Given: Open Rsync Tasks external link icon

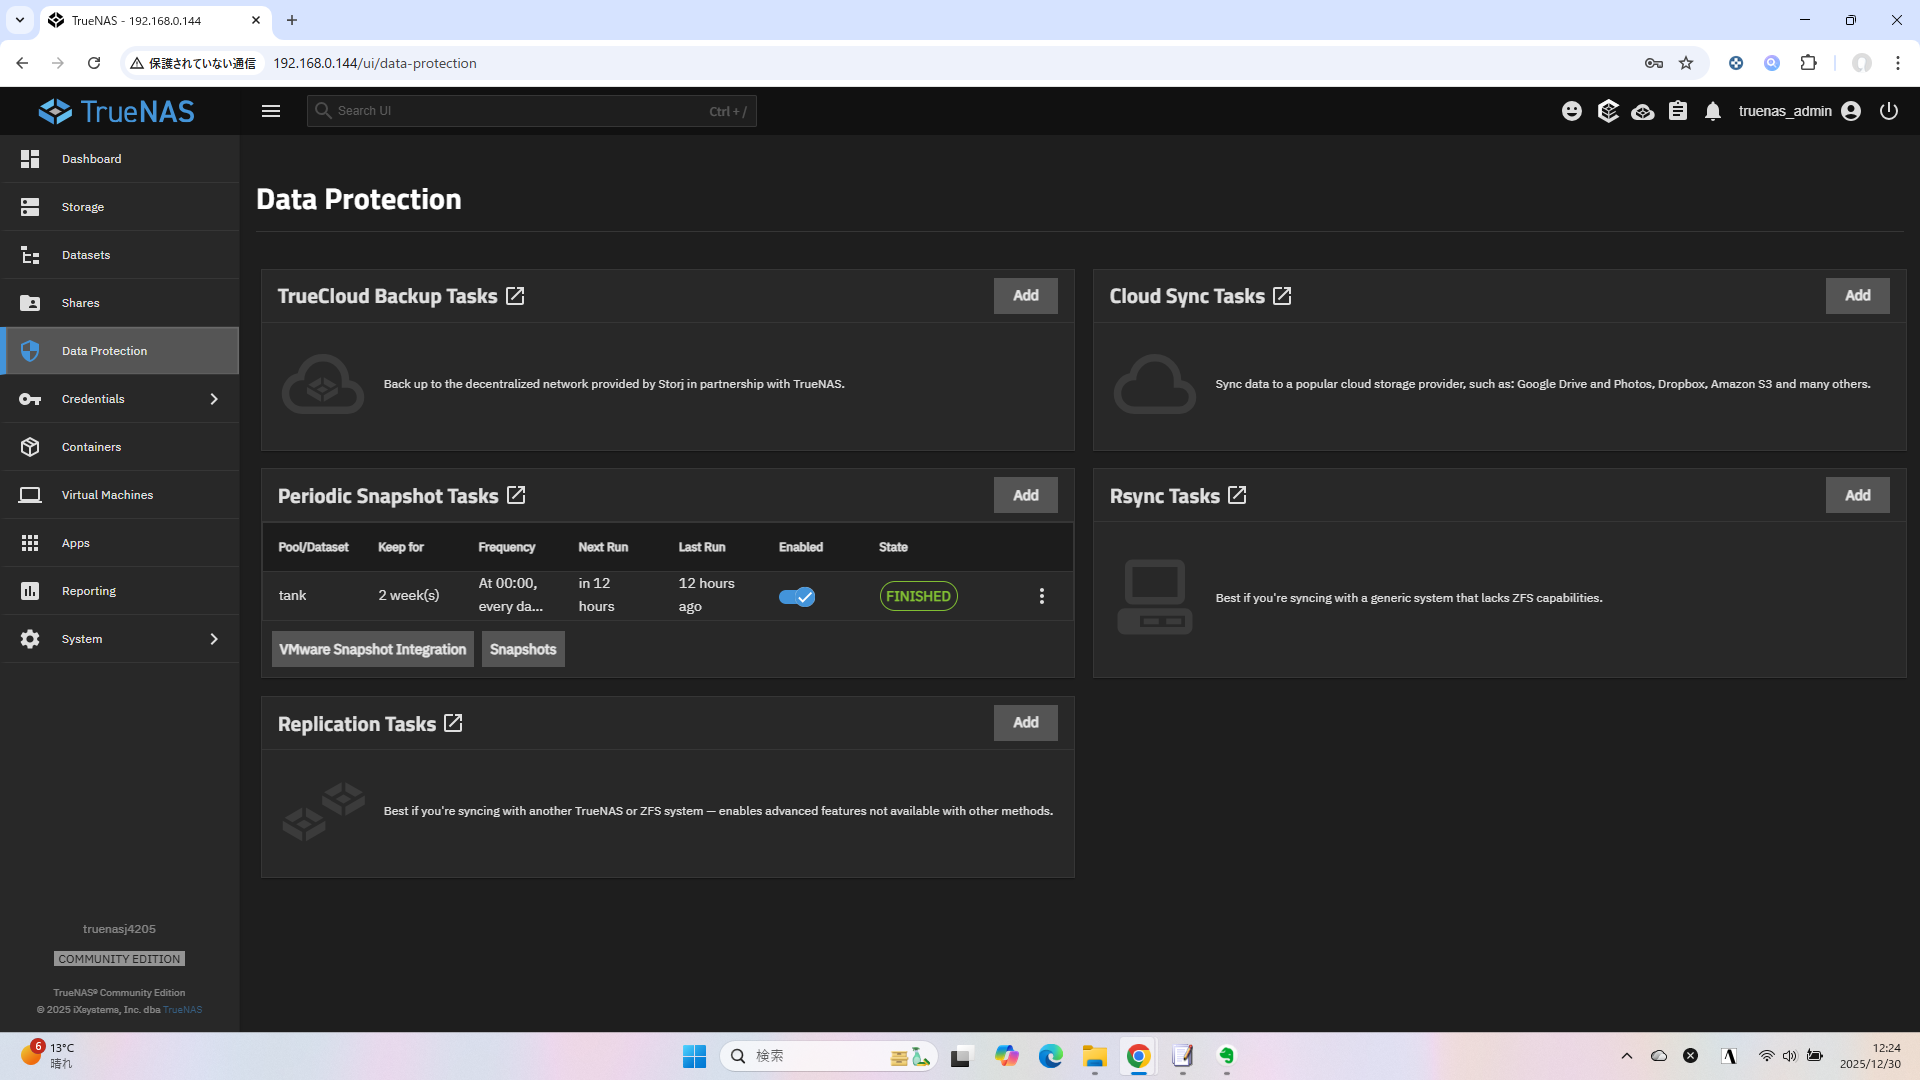Looking at the screenshot, I should (1237, 495).
